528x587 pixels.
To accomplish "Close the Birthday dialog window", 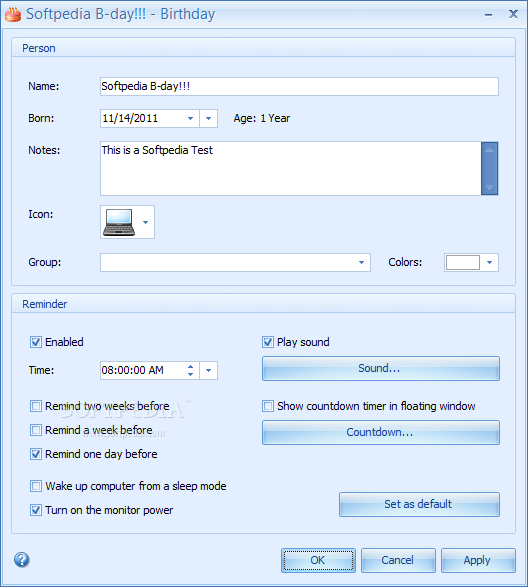I will coord(513,14).
